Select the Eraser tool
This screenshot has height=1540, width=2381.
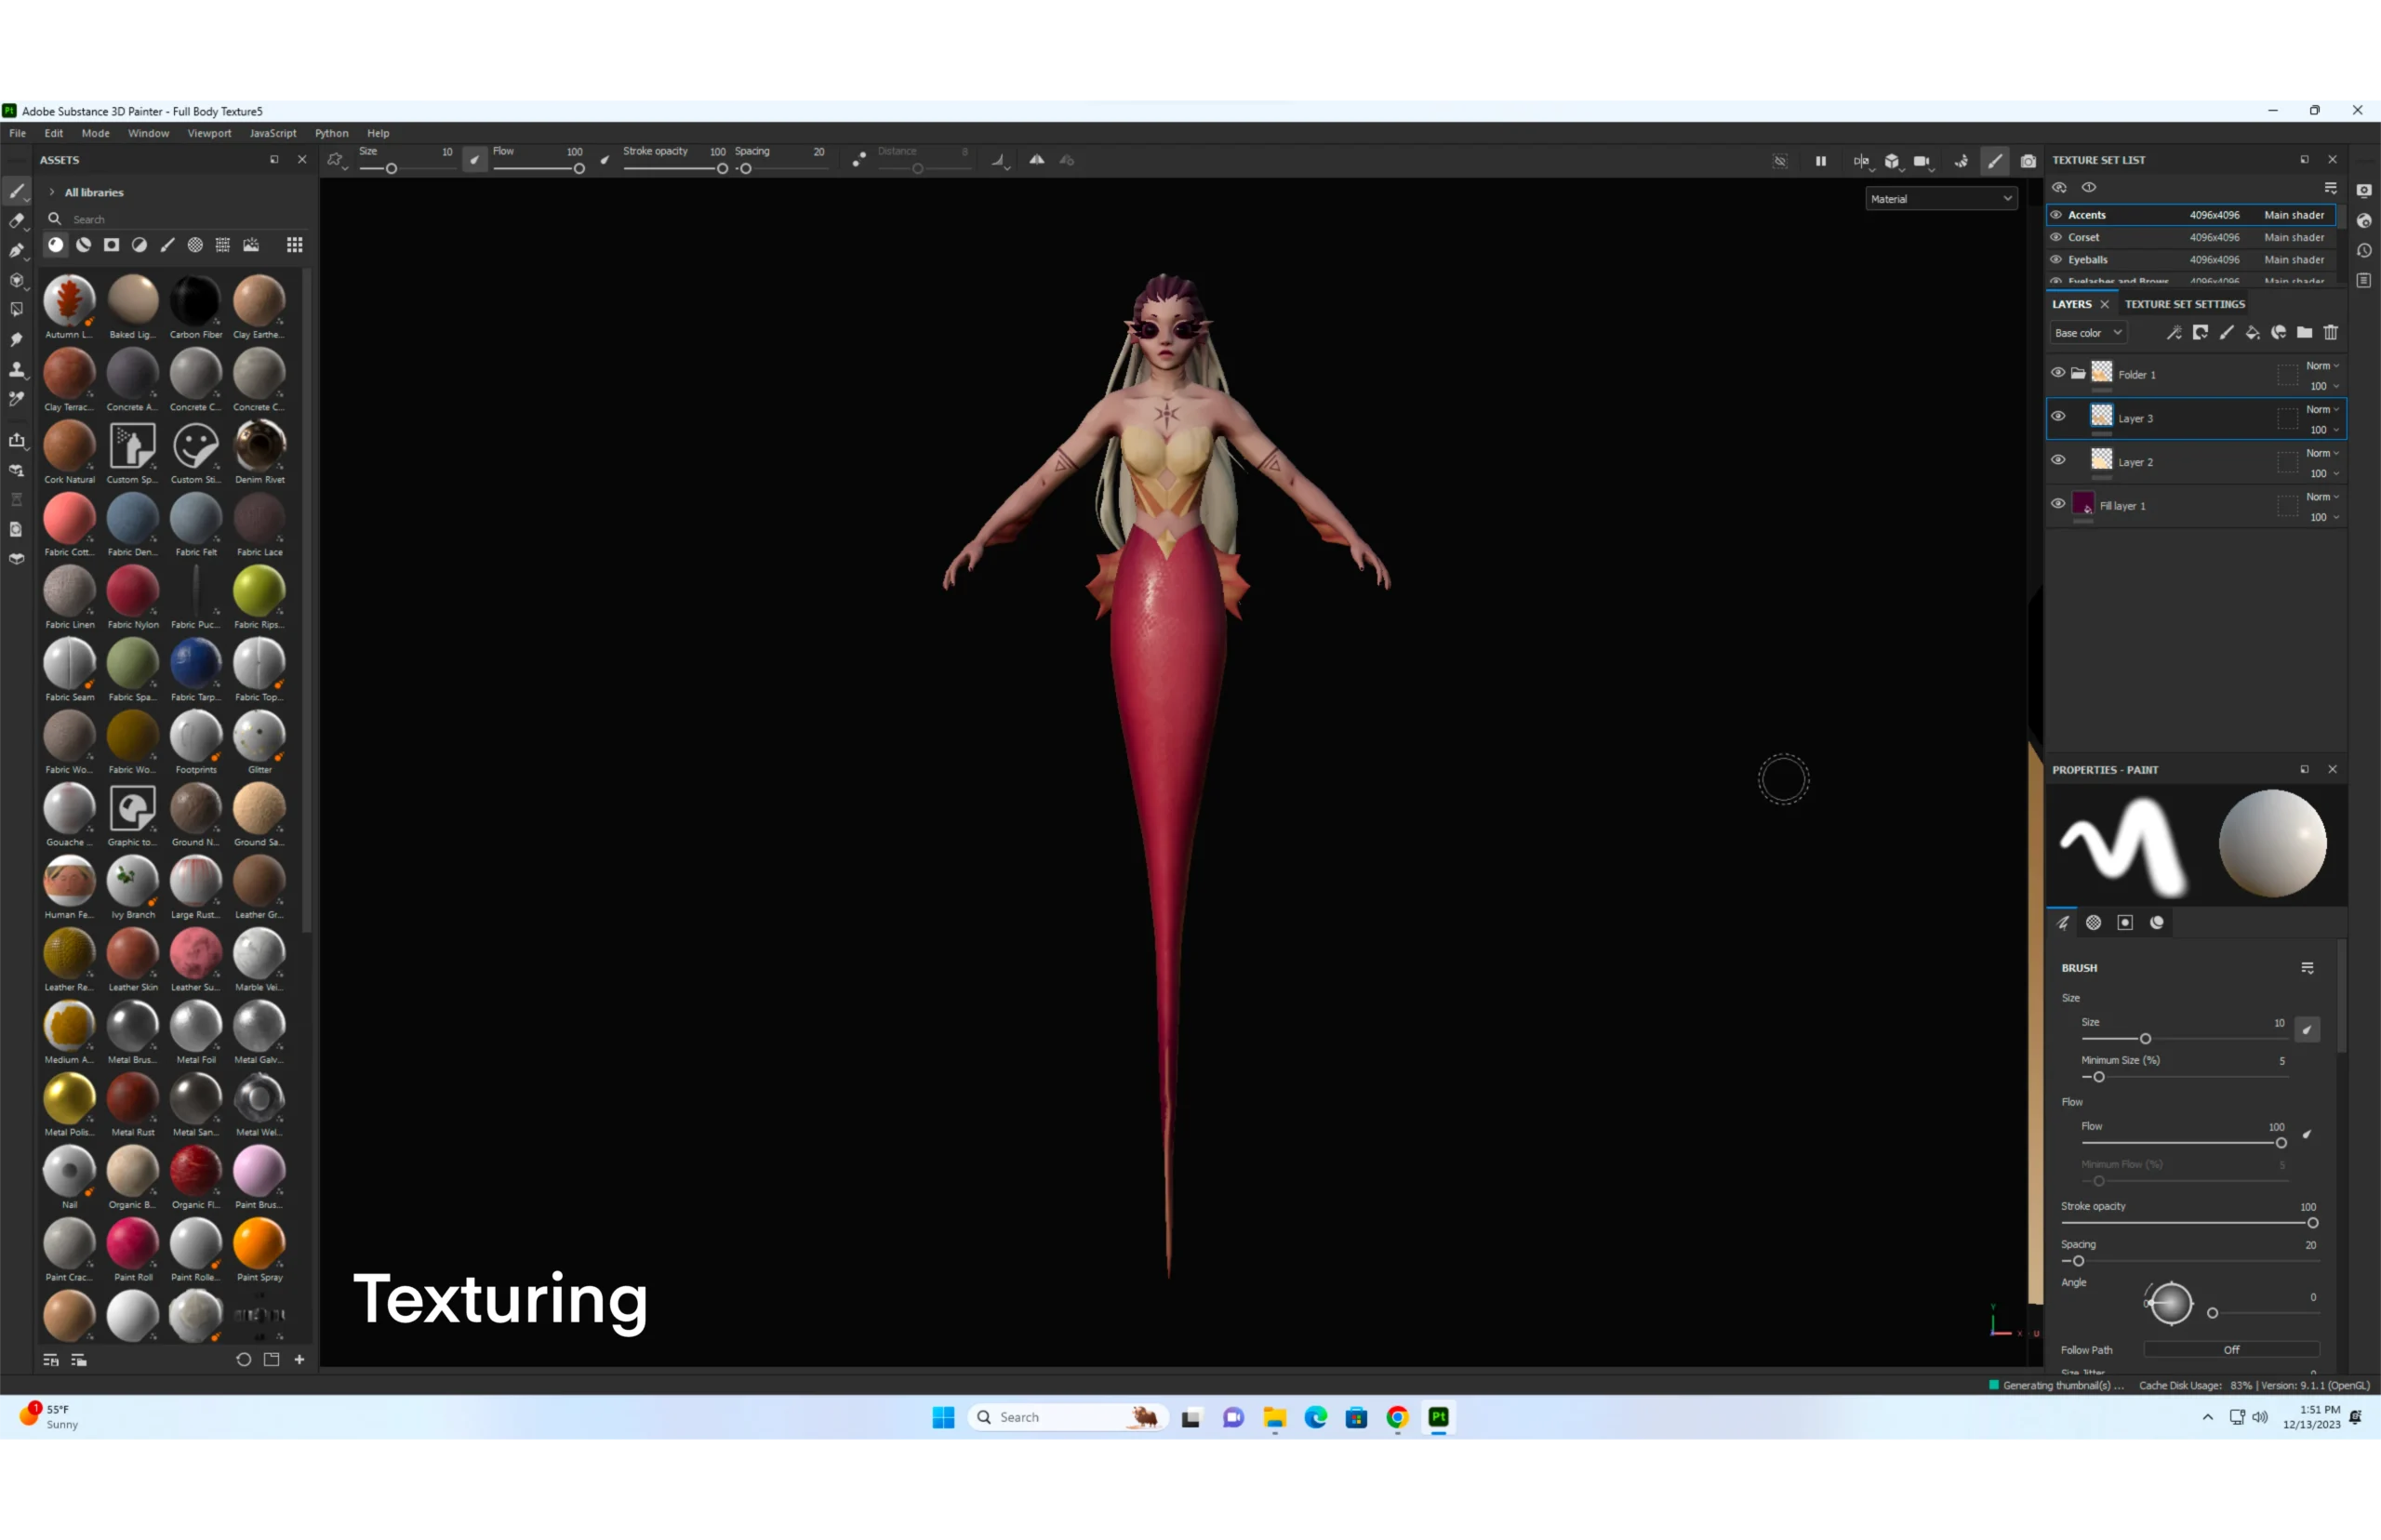pos(17,221)
